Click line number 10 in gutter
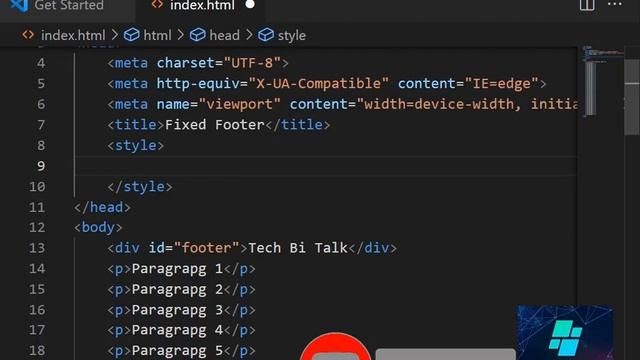The height and width of the screenshot is (360, 640). coord(37,187)
